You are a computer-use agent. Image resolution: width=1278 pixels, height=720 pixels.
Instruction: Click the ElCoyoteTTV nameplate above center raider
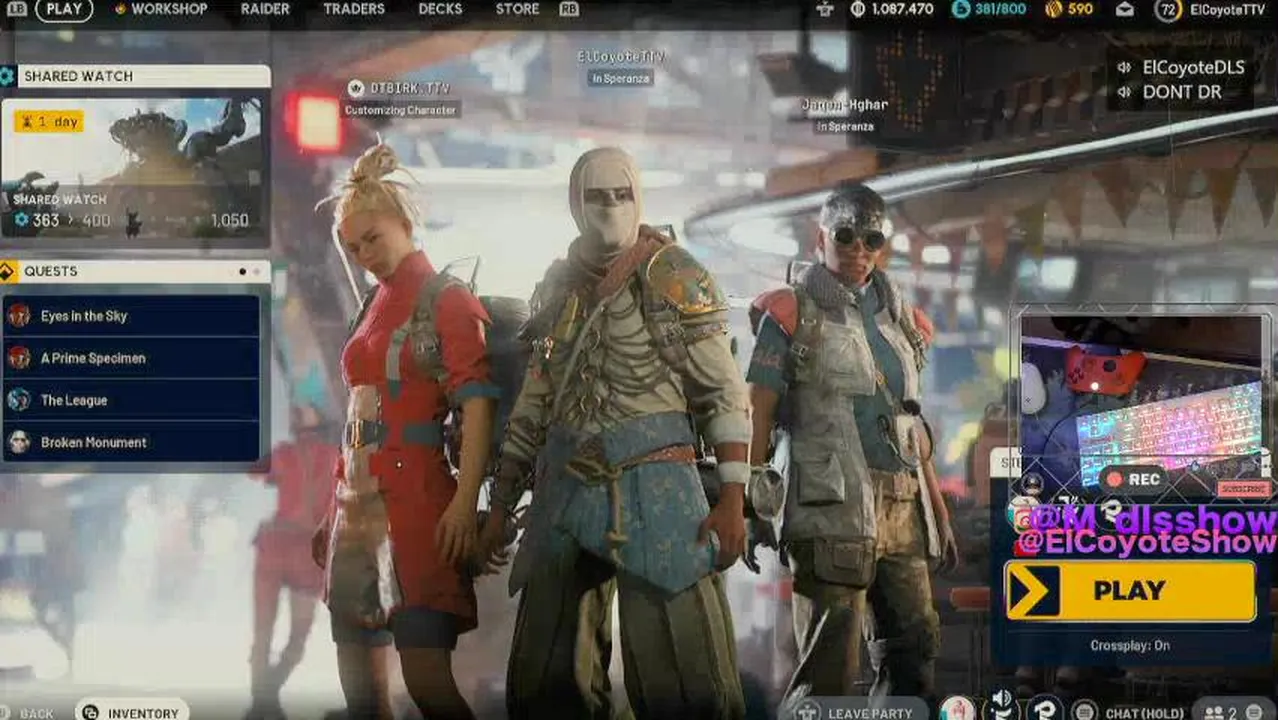click(x=621, y=57)
